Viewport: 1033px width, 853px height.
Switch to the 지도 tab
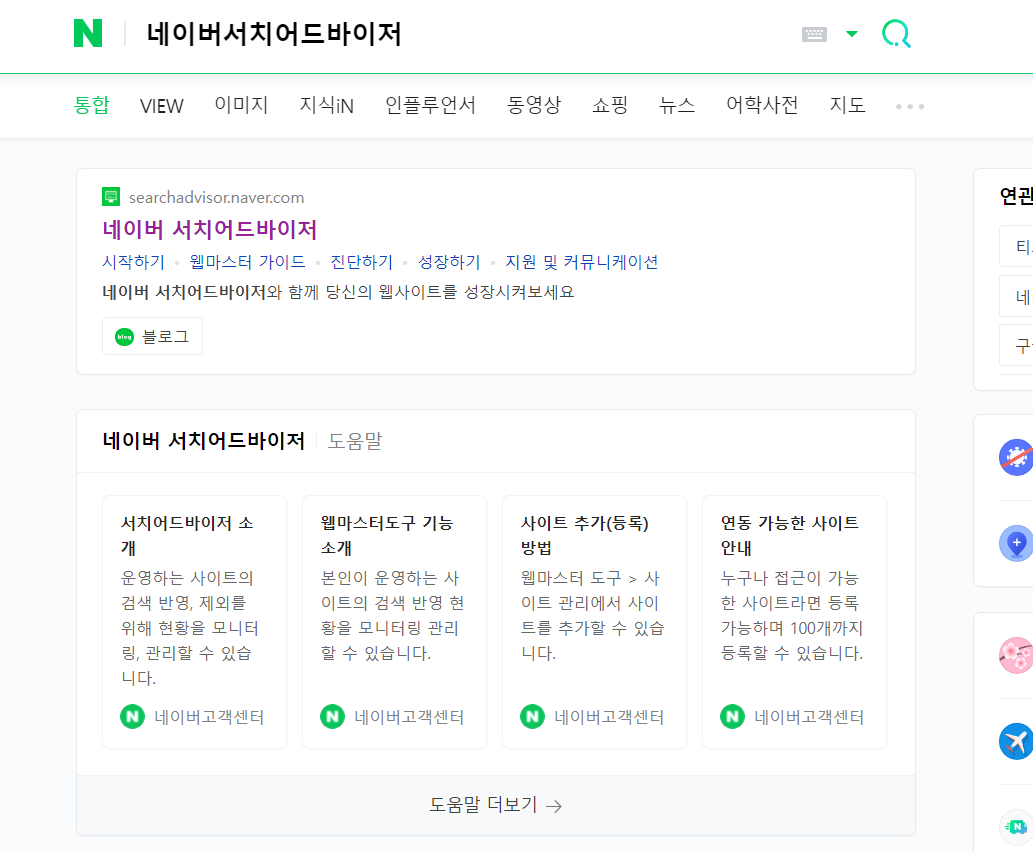pyautogui.click(x=847, y=105)
